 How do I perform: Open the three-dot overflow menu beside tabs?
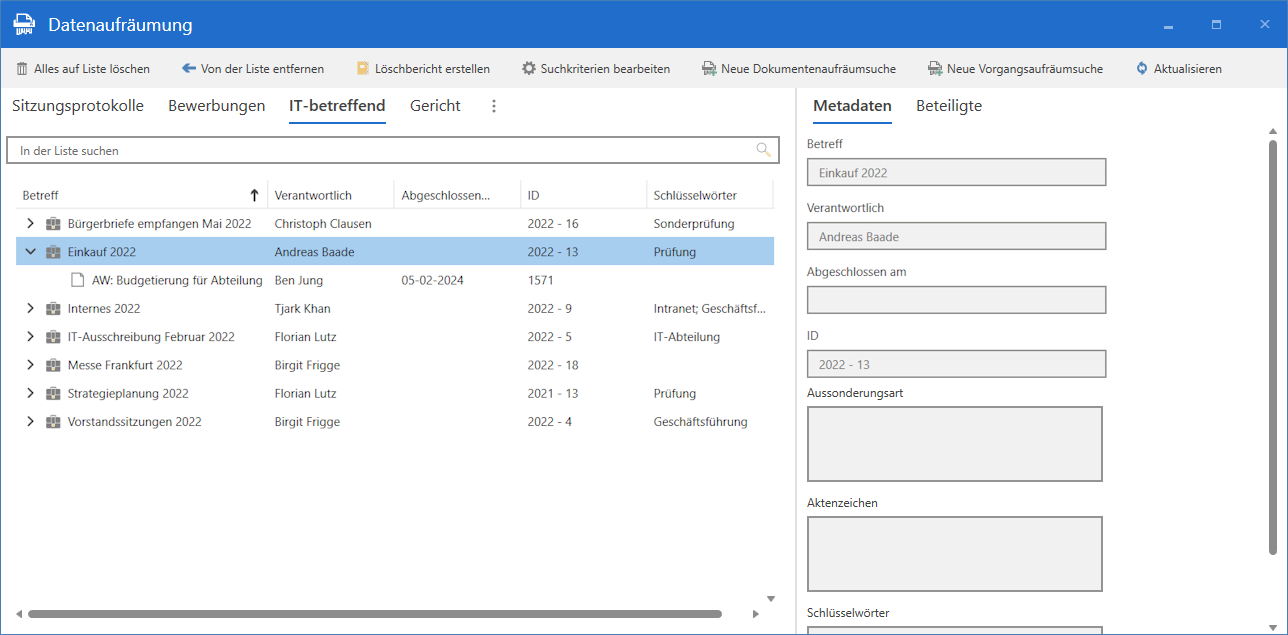[x=493, y=106]
